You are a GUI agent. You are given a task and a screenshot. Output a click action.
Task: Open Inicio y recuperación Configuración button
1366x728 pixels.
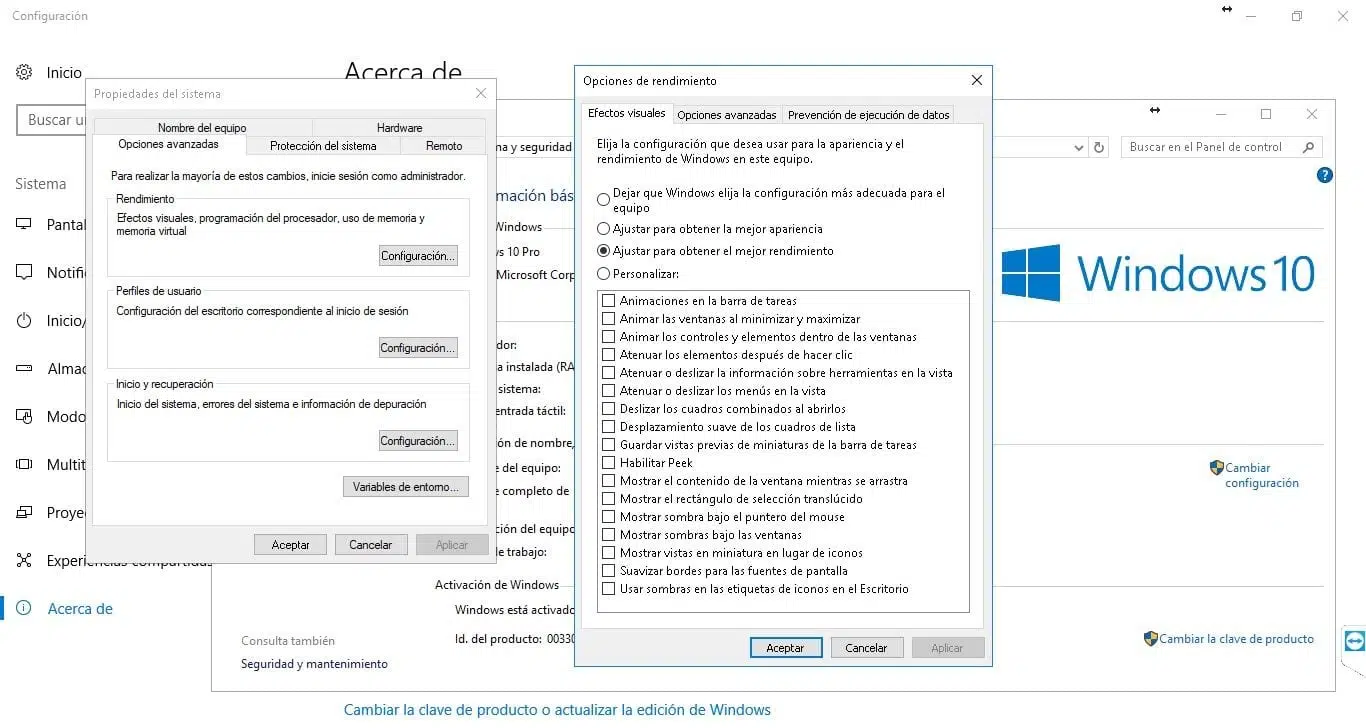coord(418,441)
